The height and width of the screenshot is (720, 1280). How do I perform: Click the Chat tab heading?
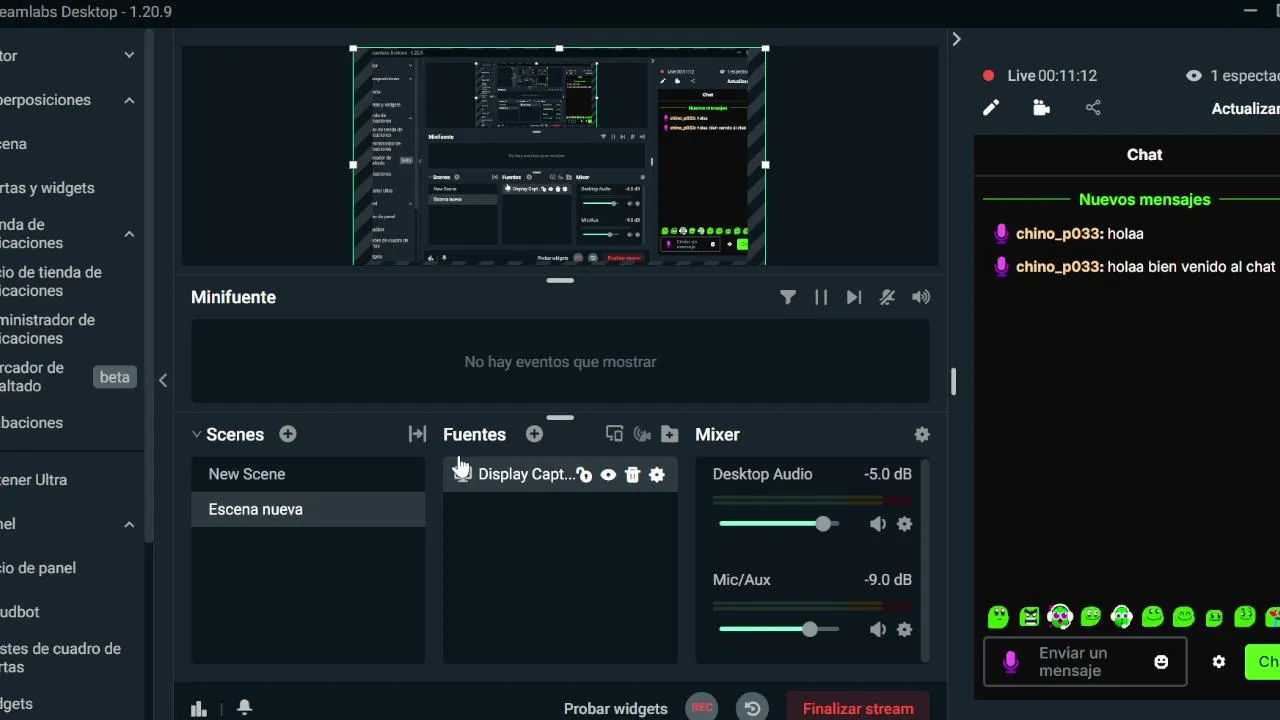(x=1144, y=155)
